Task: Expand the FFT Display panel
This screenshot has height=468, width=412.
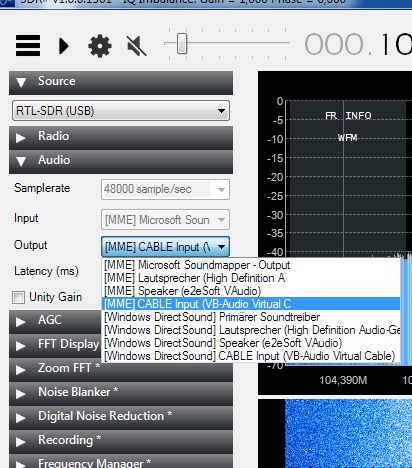Action: (x=55, y=345)
